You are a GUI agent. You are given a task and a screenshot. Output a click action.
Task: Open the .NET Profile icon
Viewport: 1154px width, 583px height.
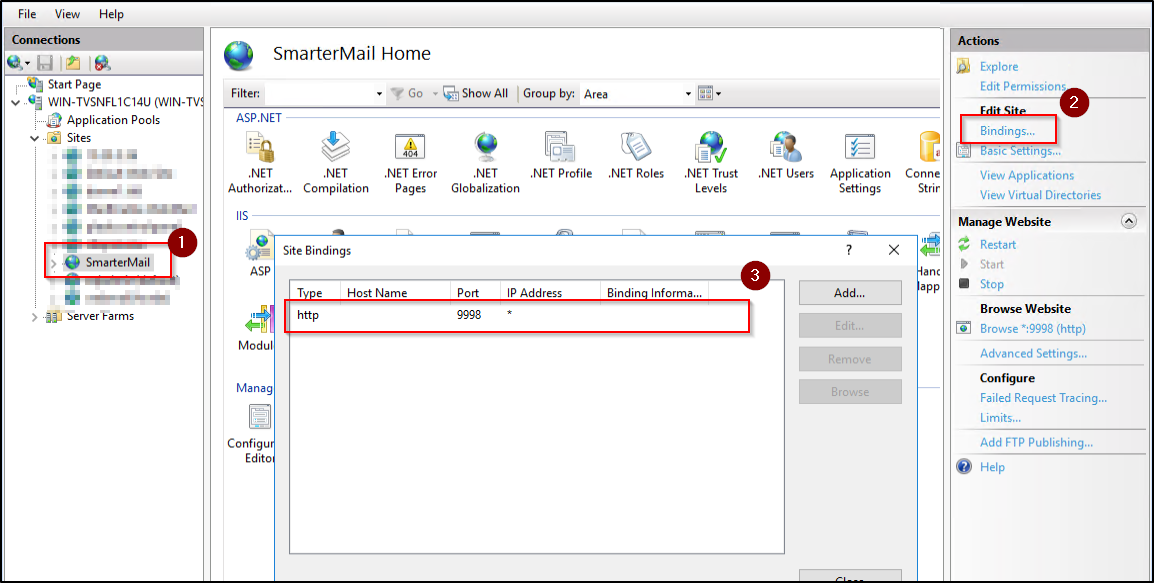[x=560, y=148]
